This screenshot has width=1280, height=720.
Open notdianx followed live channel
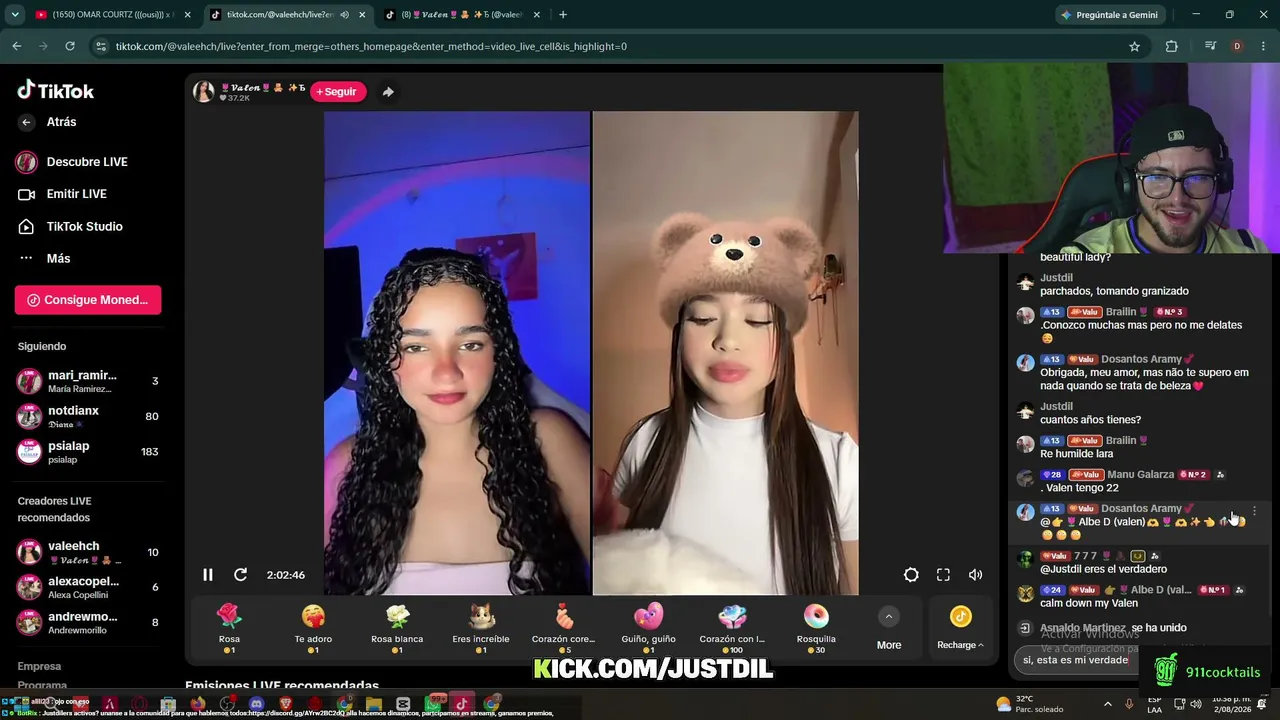(88, 416)
